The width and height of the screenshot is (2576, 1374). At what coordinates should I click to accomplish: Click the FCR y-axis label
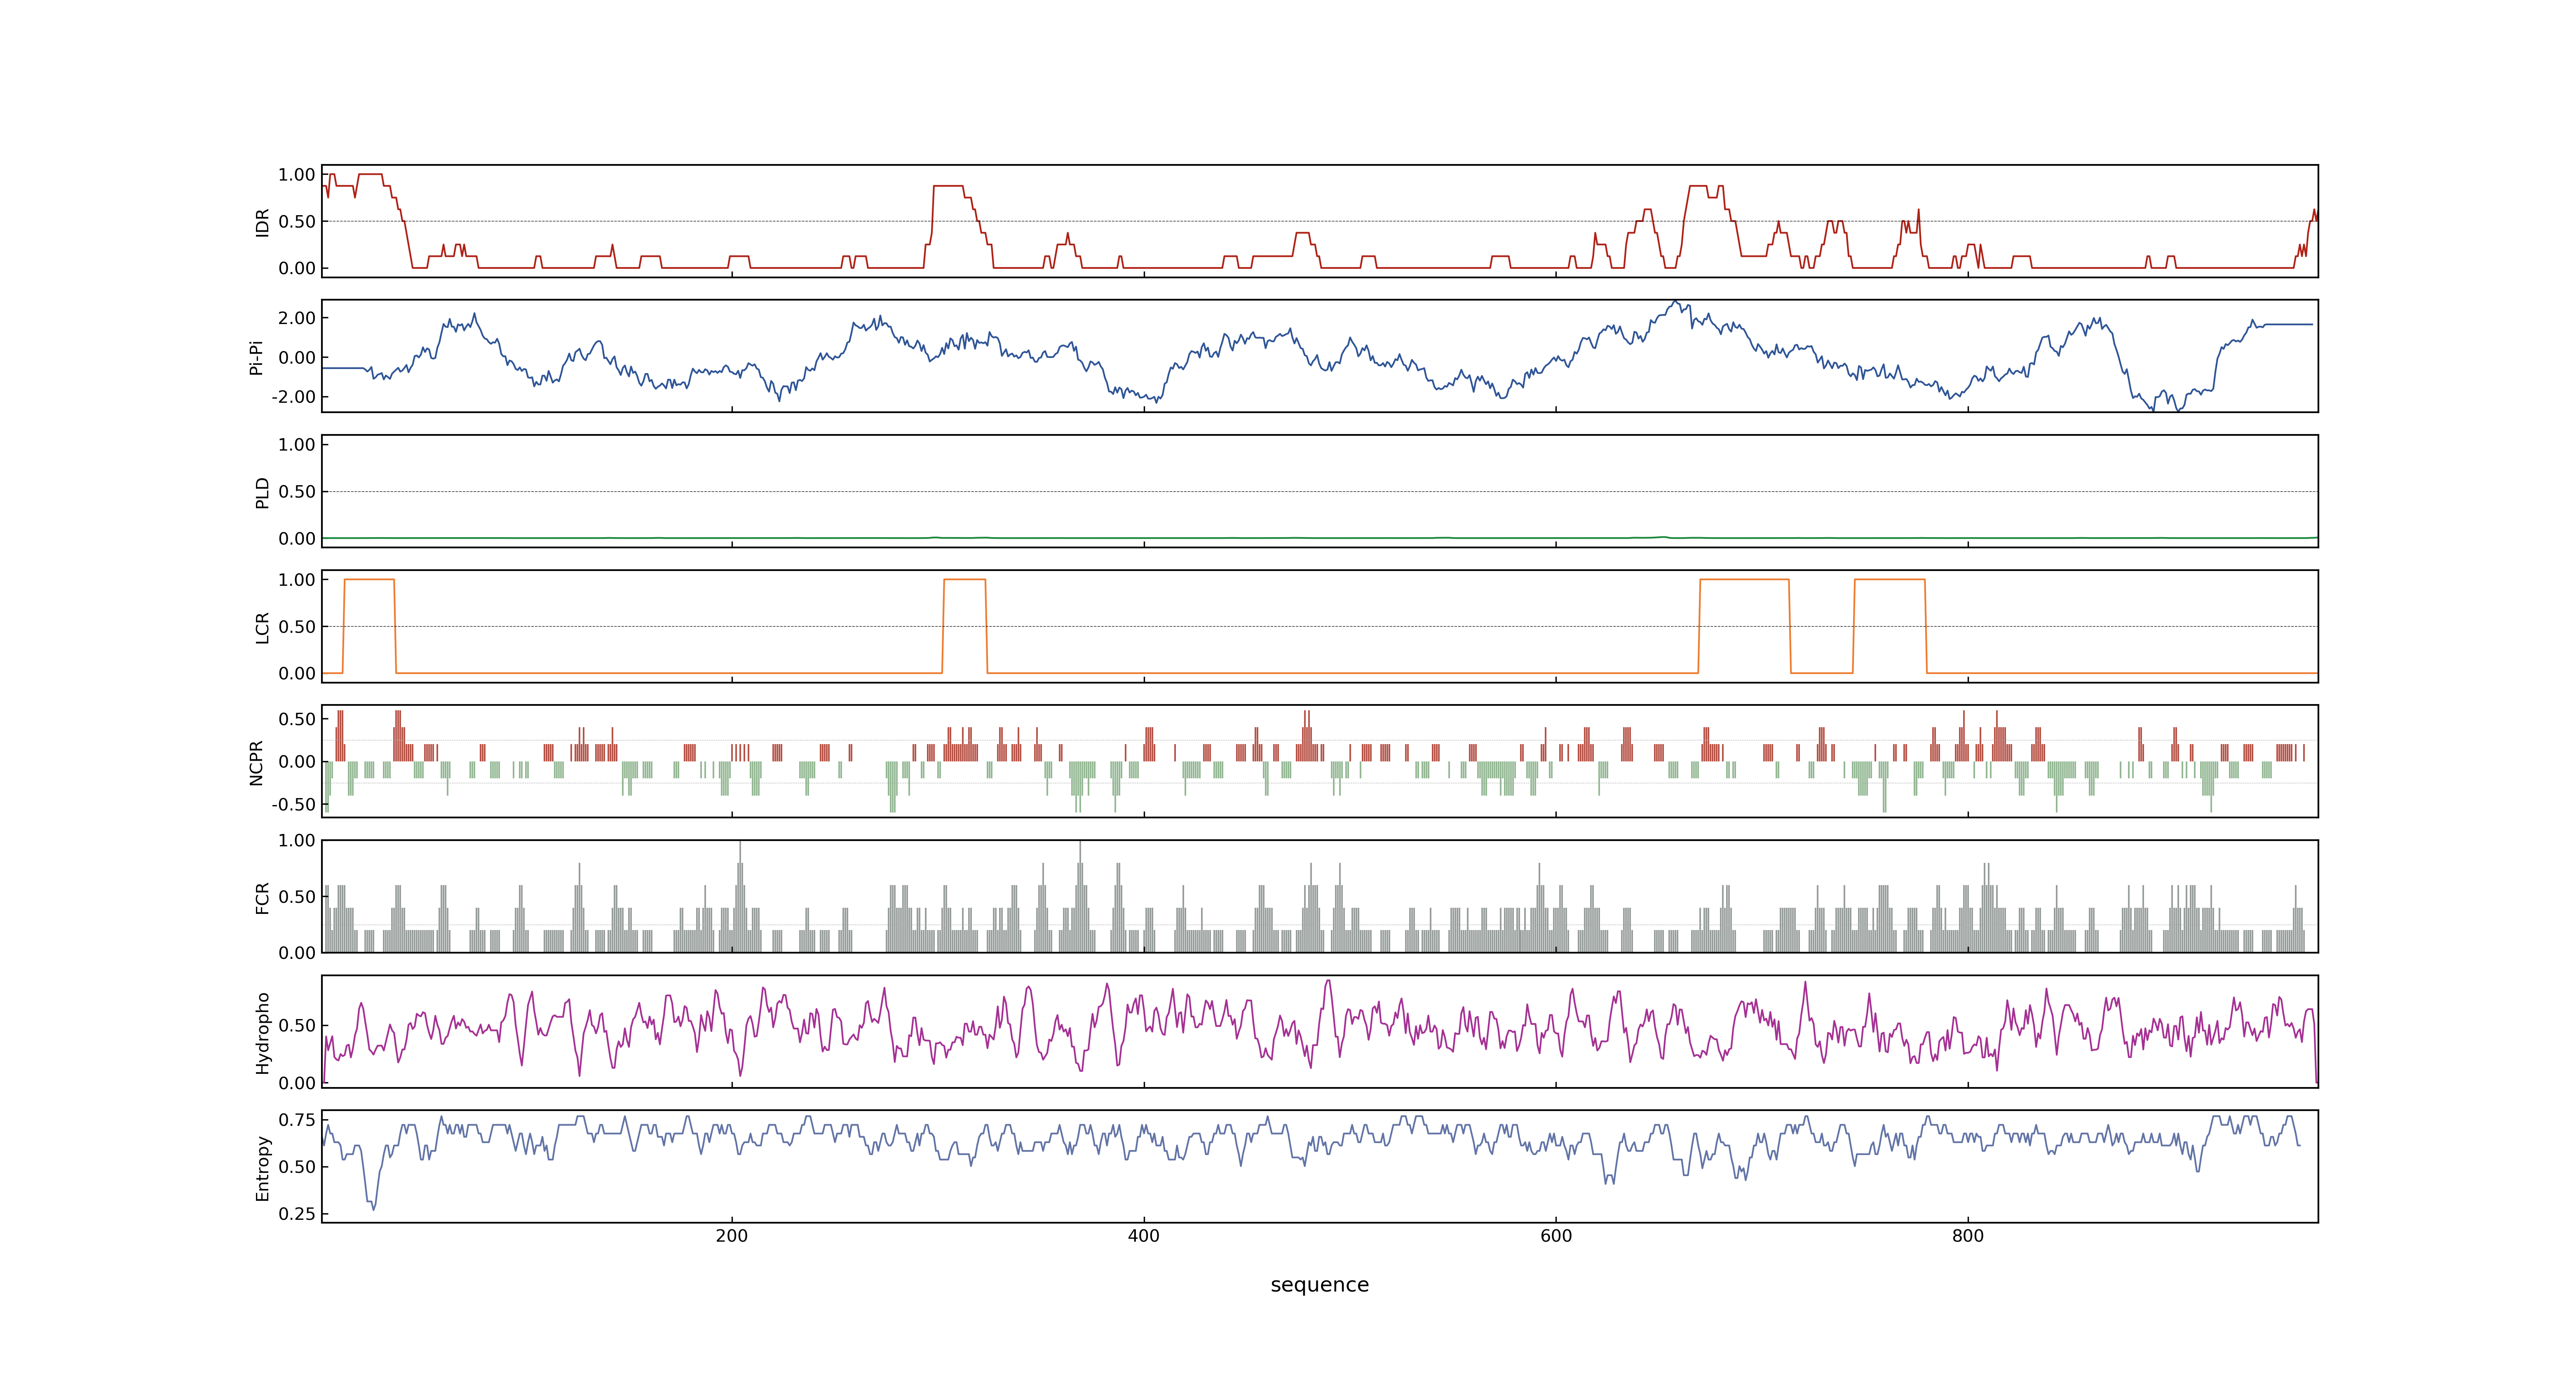[263, 898]
